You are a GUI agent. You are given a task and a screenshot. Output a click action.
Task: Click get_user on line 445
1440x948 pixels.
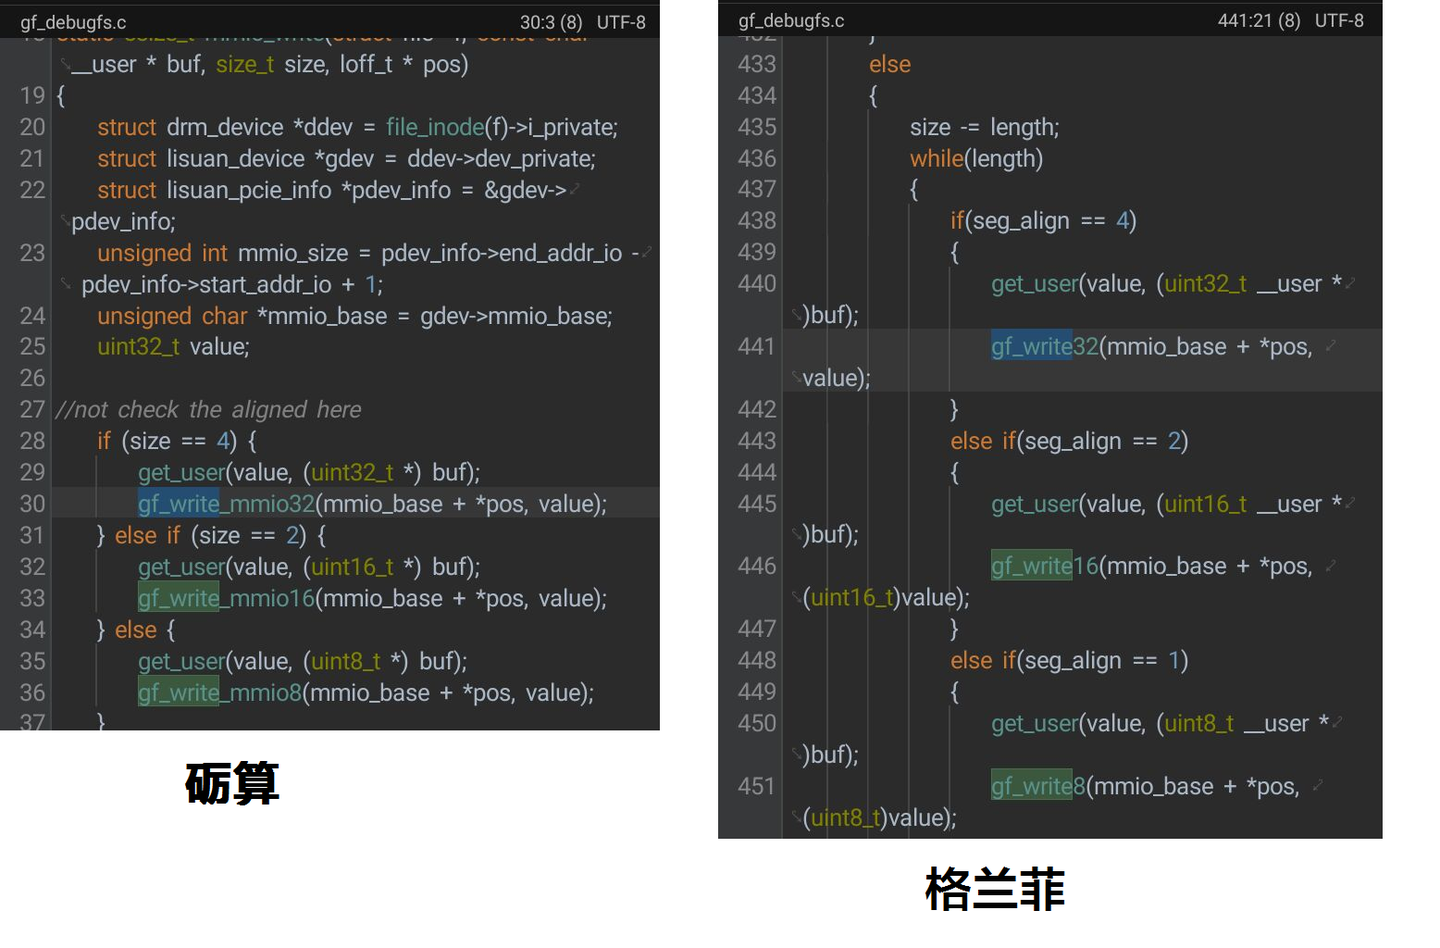tap(1035, 504)
